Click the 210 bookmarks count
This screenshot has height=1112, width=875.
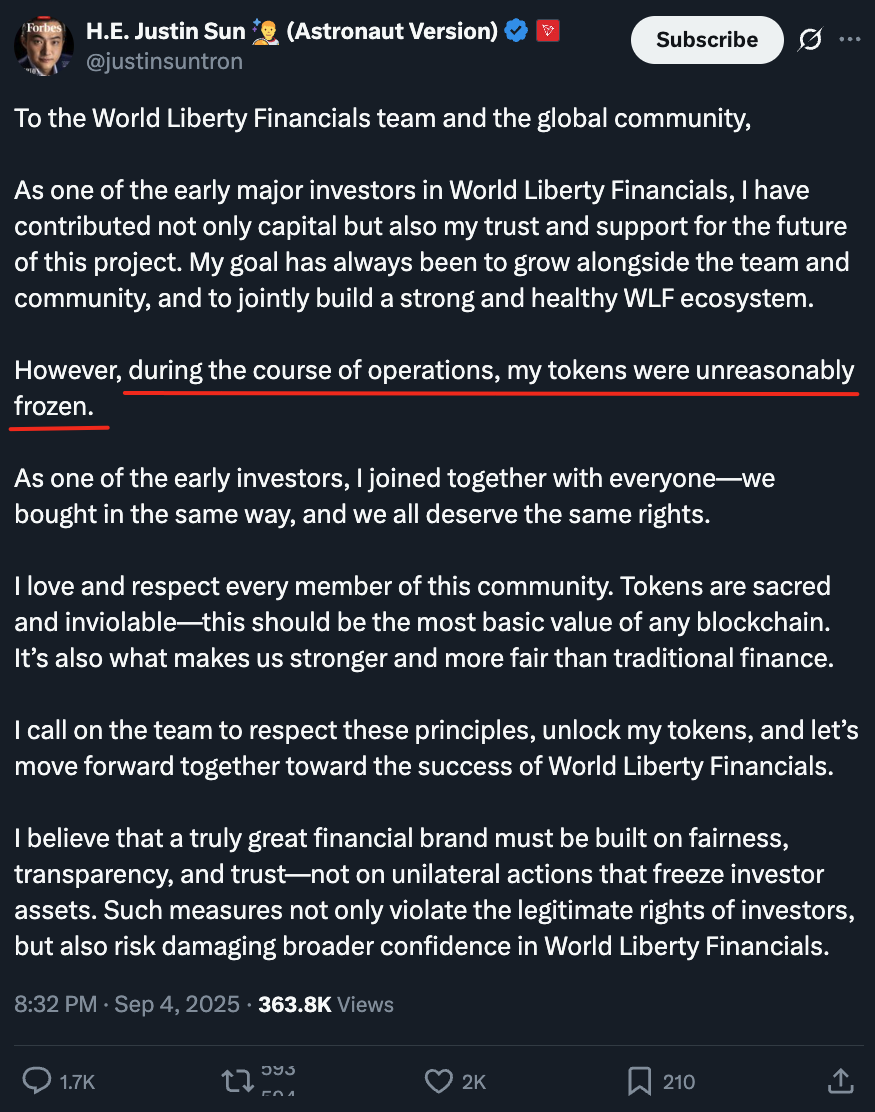click(679, 1082)
